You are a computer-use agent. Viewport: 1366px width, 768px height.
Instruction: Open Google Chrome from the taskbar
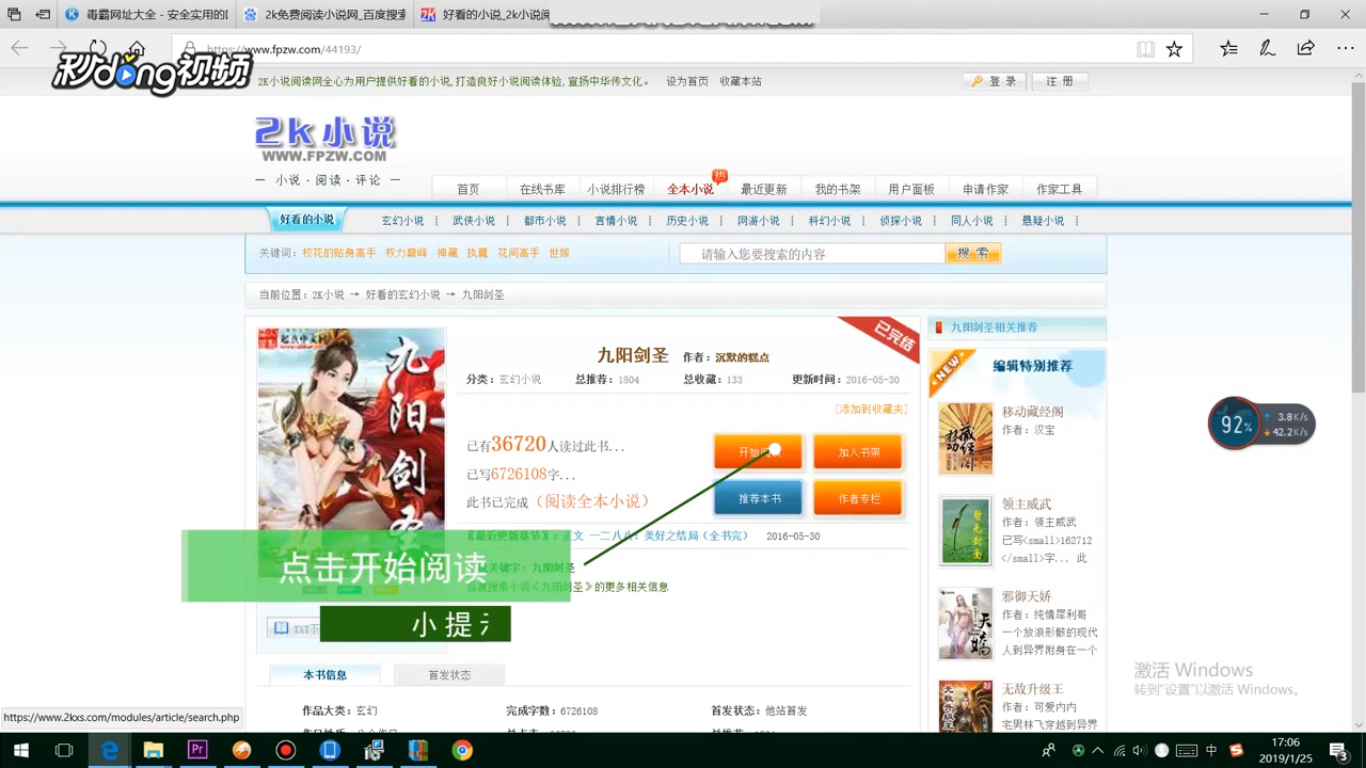462,750
